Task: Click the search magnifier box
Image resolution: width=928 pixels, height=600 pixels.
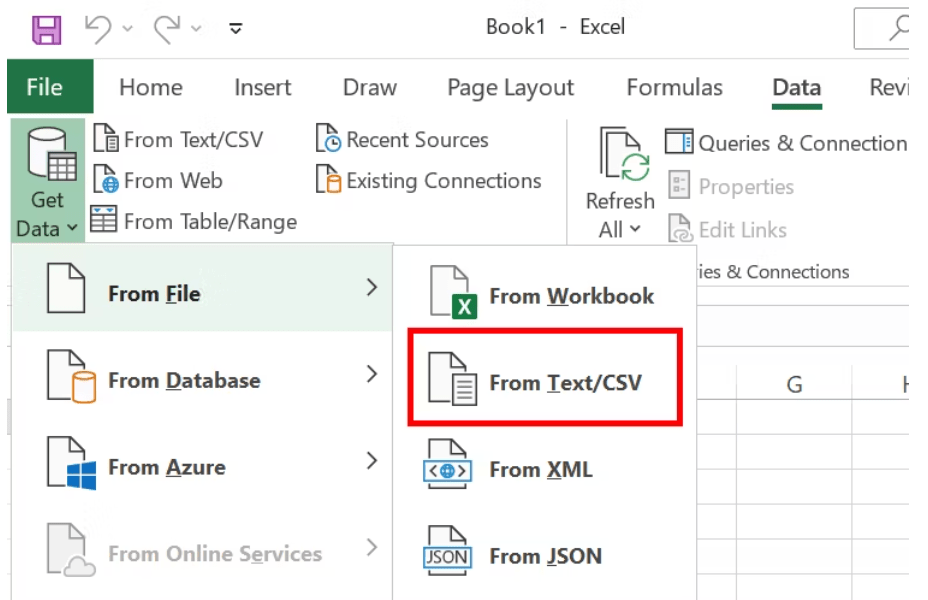Action: pyautogui.click(x=882, y=28)
